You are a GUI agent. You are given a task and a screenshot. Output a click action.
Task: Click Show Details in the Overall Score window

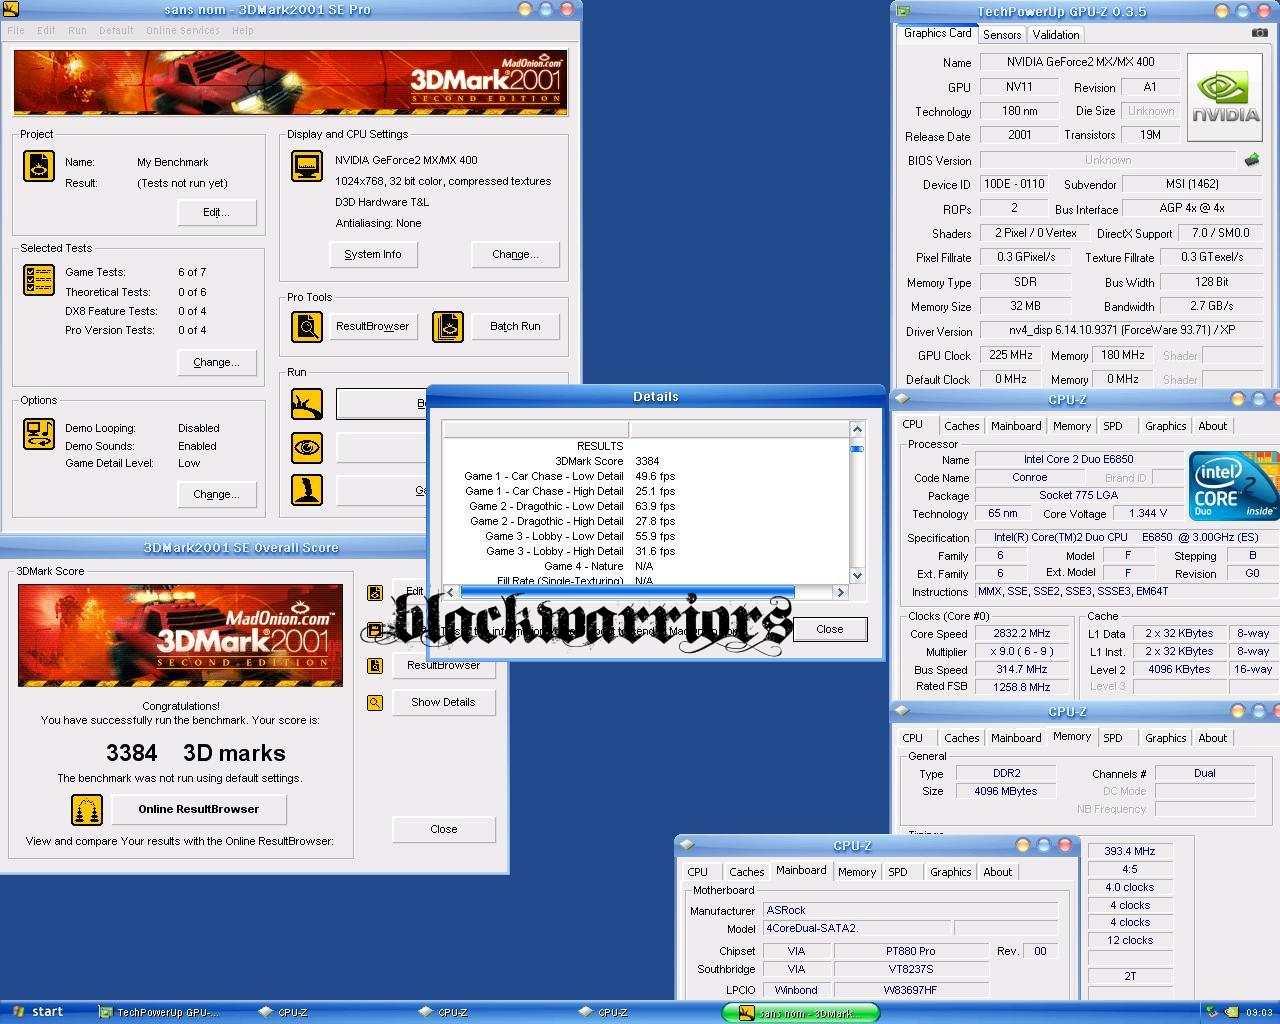pyautogui.click(x=443, y=703)
